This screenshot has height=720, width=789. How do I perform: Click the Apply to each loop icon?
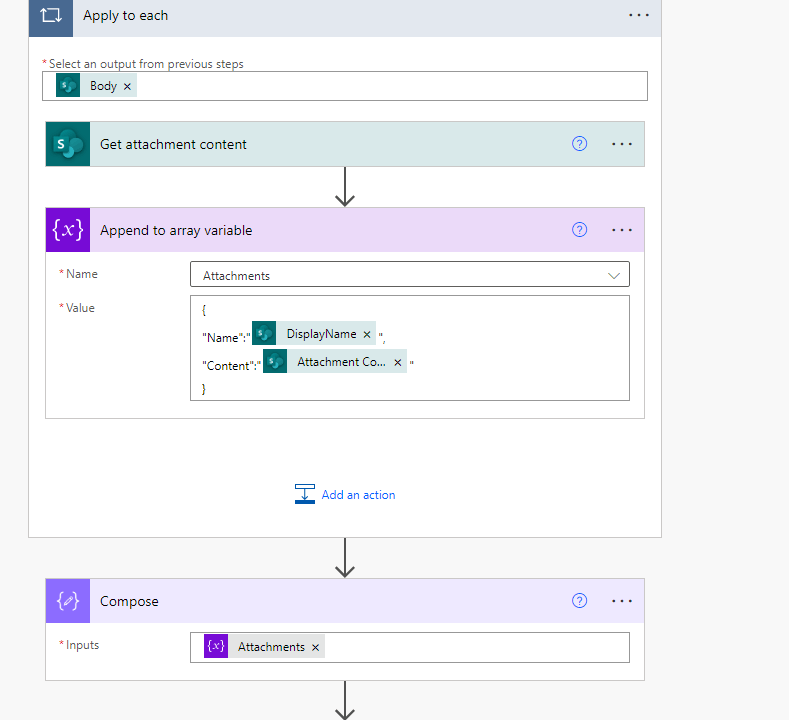tap(51, 16)
